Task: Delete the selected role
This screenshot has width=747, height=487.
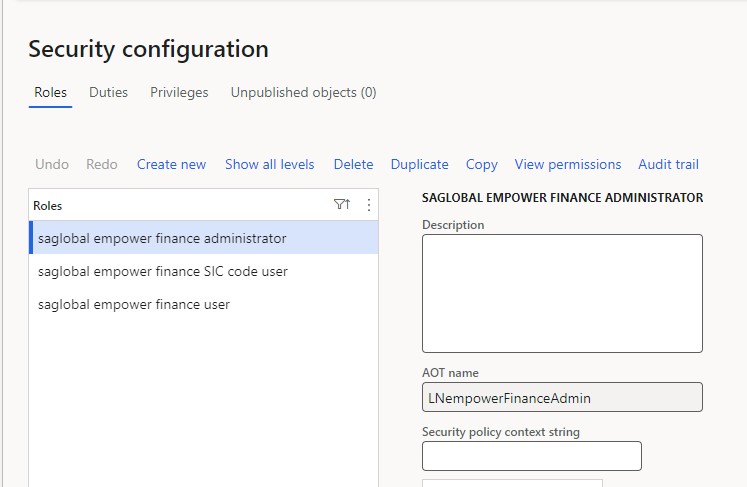Action: pos(353,164)
